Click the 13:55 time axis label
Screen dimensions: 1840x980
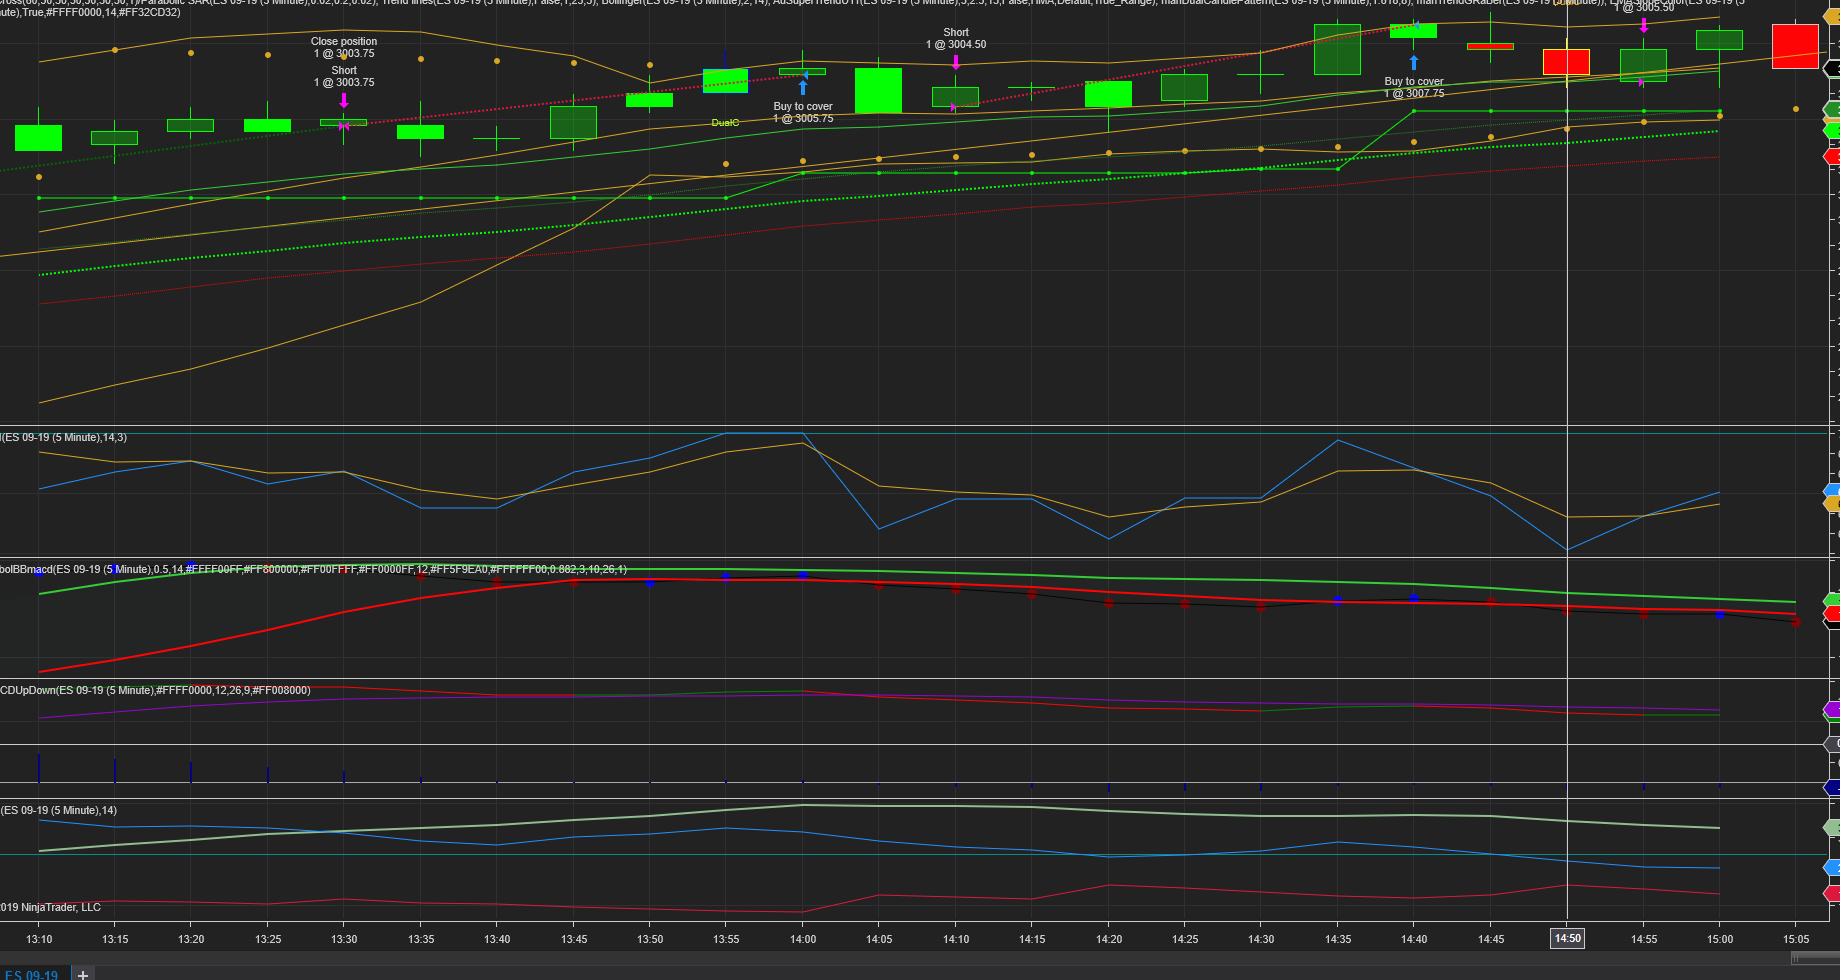click(726, 939)
